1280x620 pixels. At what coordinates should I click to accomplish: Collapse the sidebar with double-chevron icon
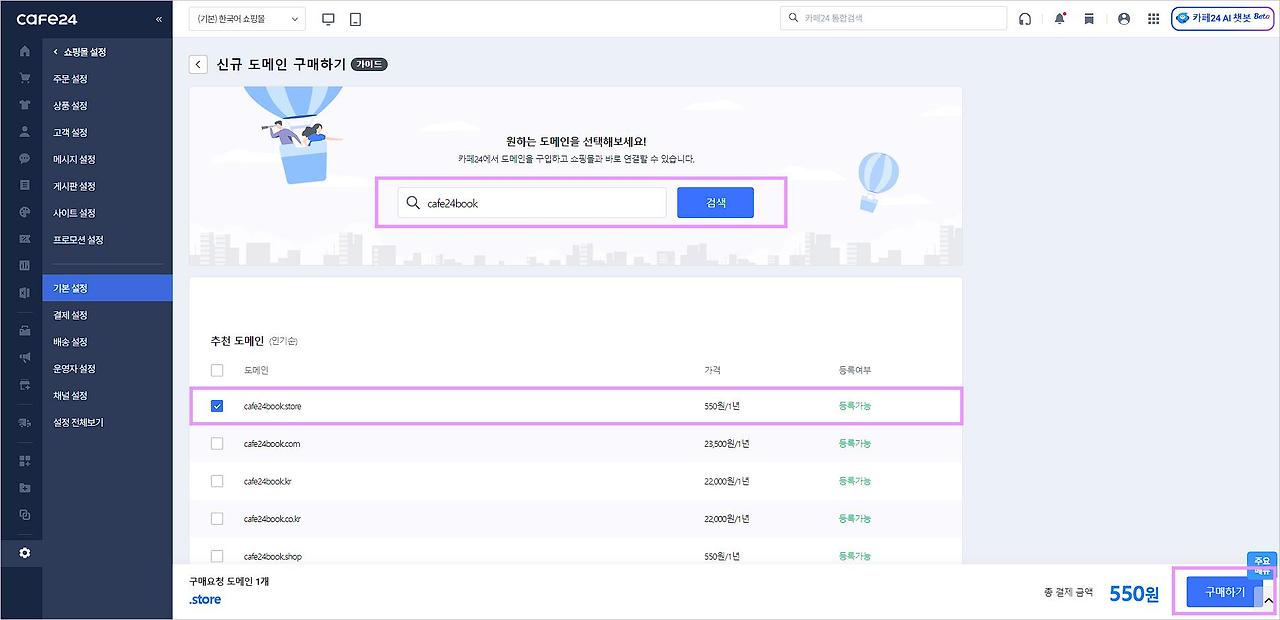(158, 19)
